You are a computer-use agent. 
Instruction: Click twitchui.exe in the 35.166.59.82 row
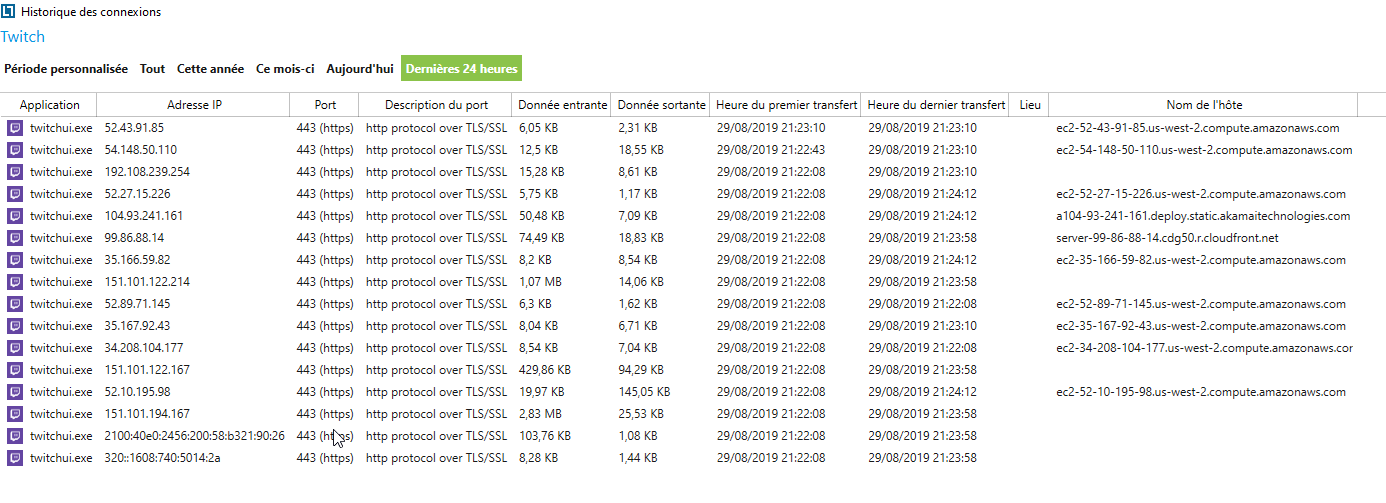pyautogui.click(x=62, y=260)
